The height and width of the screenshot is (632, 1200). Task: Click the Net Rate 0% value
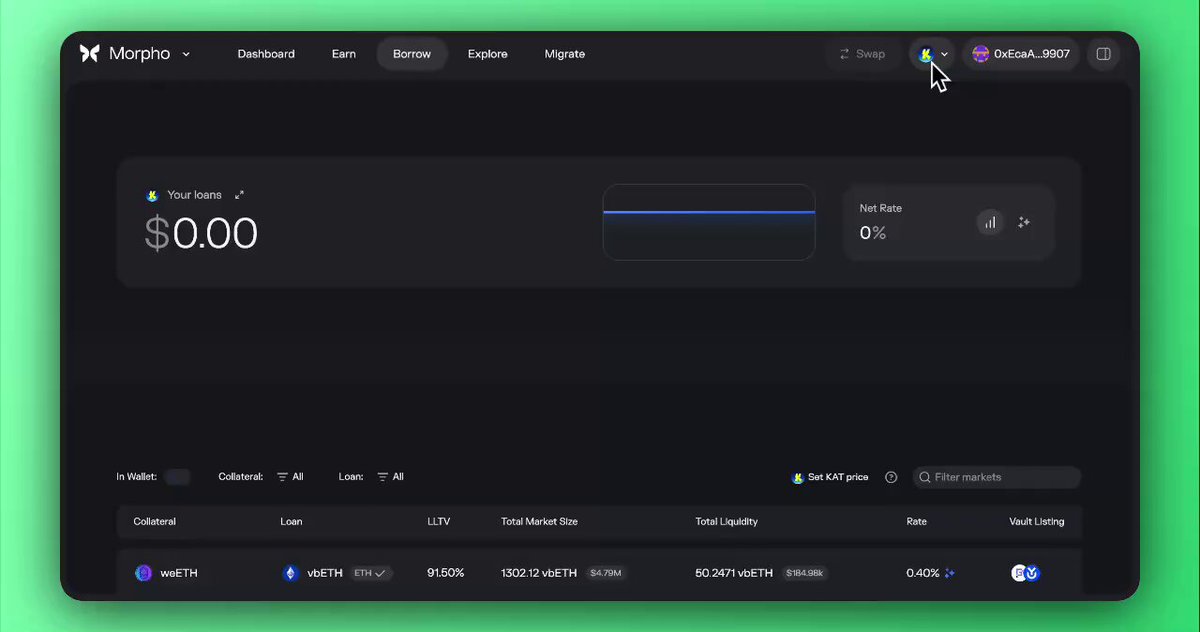pos(873,233)
